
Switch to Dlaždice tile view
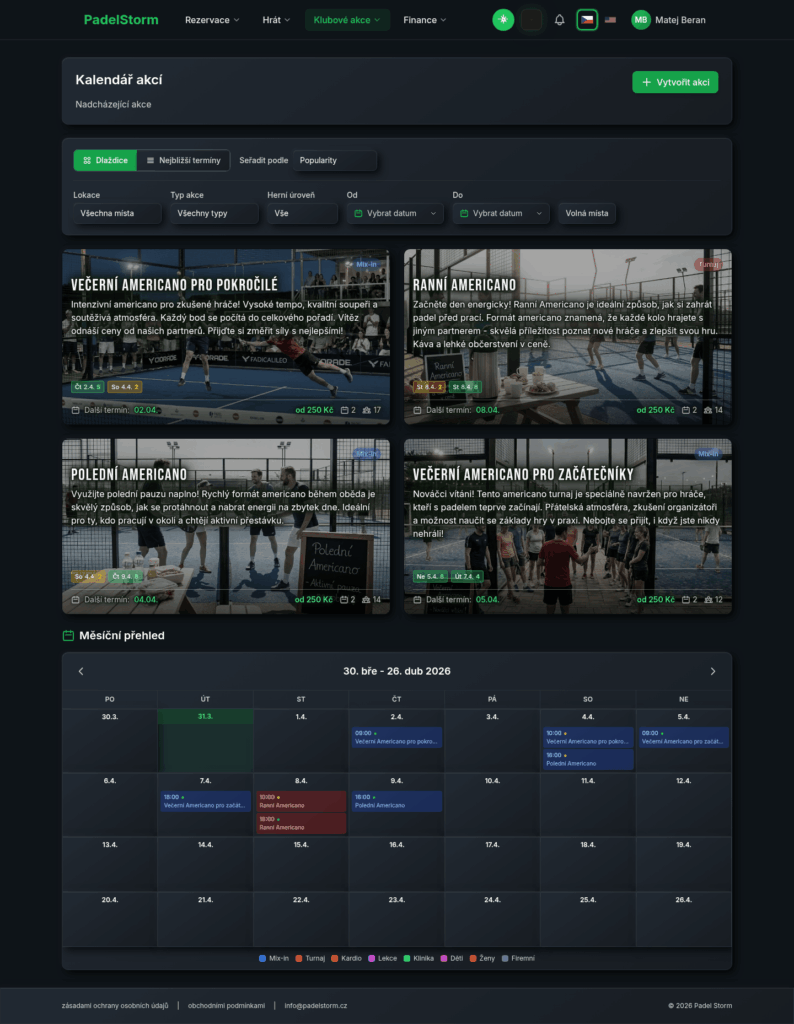pos(105,160)
